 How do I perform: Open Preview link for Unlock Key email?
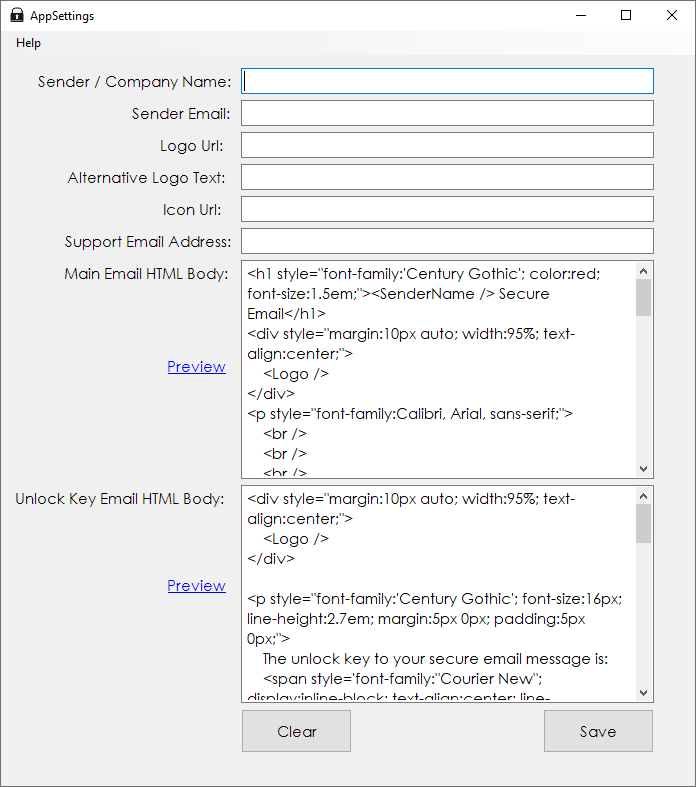196,586
